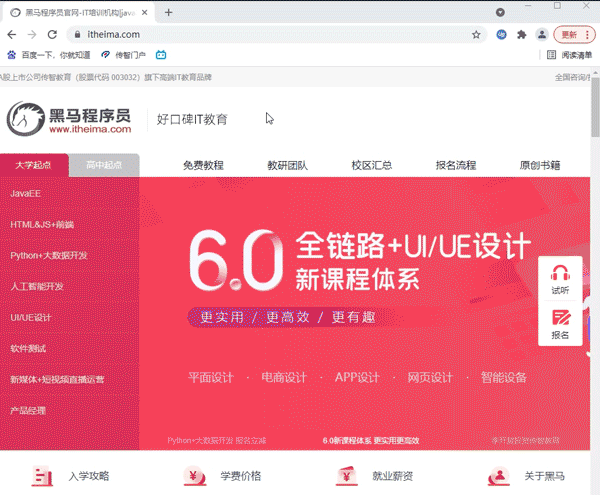Switch to the 高中起点 tab

104,165
